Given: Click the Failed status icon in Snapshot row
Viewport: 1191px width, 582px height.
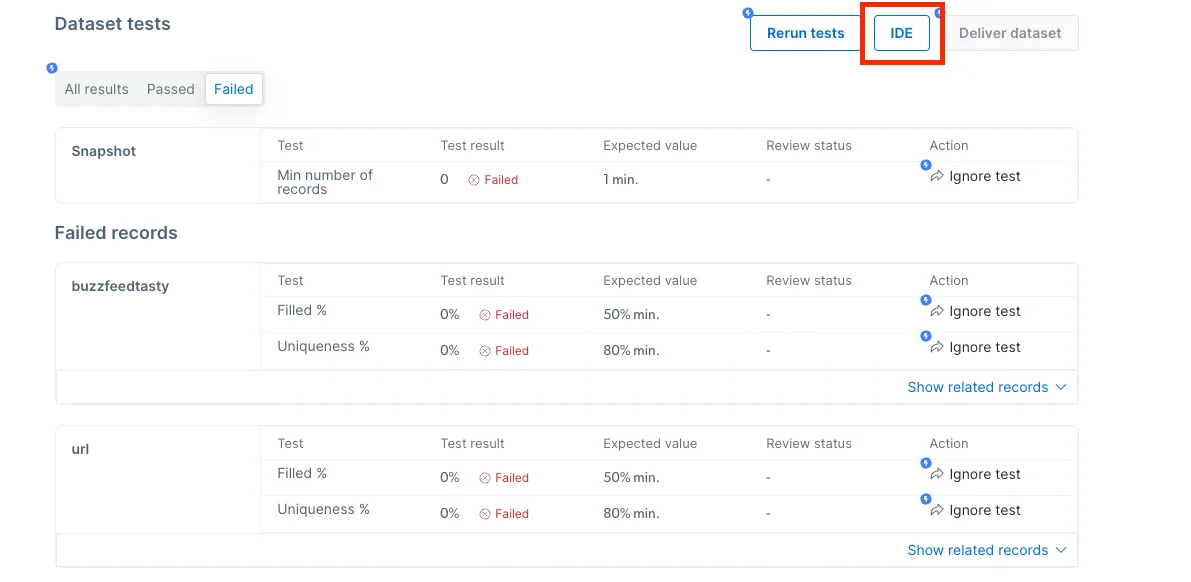Looking at the screenshot, I should point(474,180).
